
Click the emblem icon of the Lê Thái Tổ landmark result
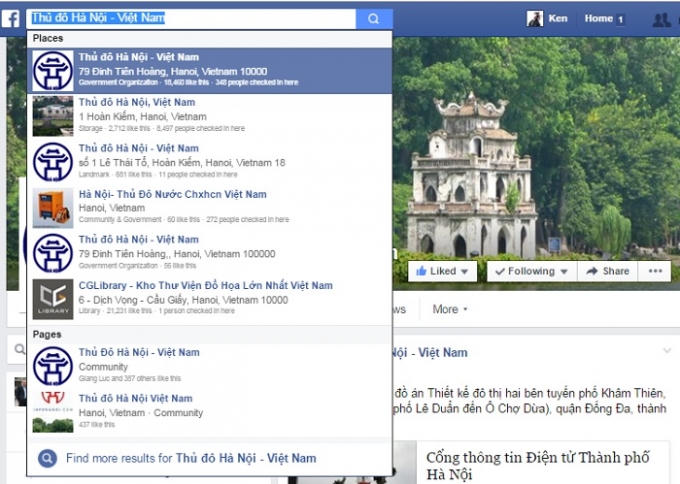click(x=53, y=162)
